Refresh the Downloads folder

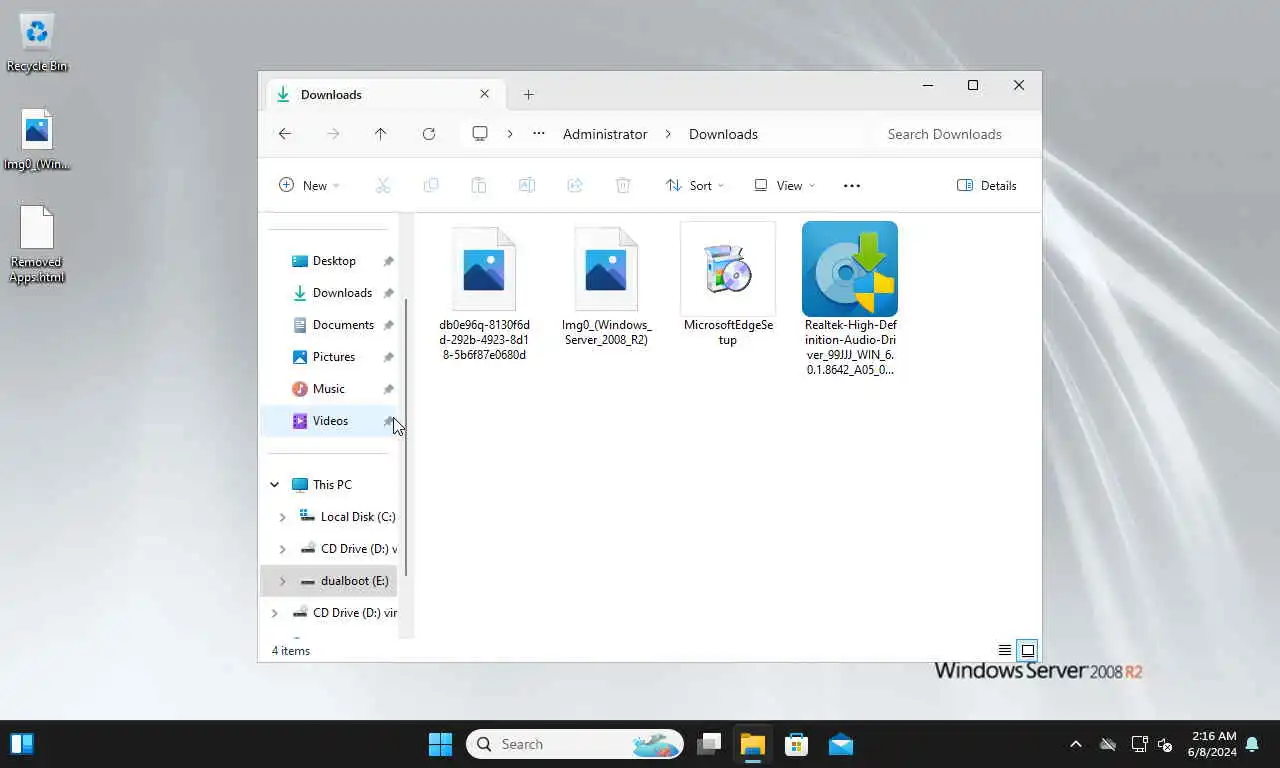pyautogui.click(x=429, y=134)
